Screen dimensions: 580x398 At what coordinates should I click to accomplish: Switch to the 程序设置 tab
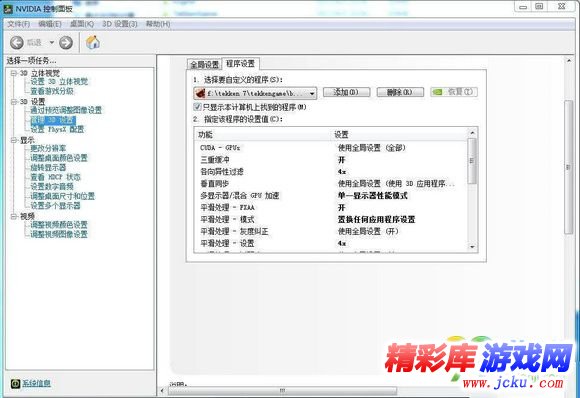(x=240, y=64)
